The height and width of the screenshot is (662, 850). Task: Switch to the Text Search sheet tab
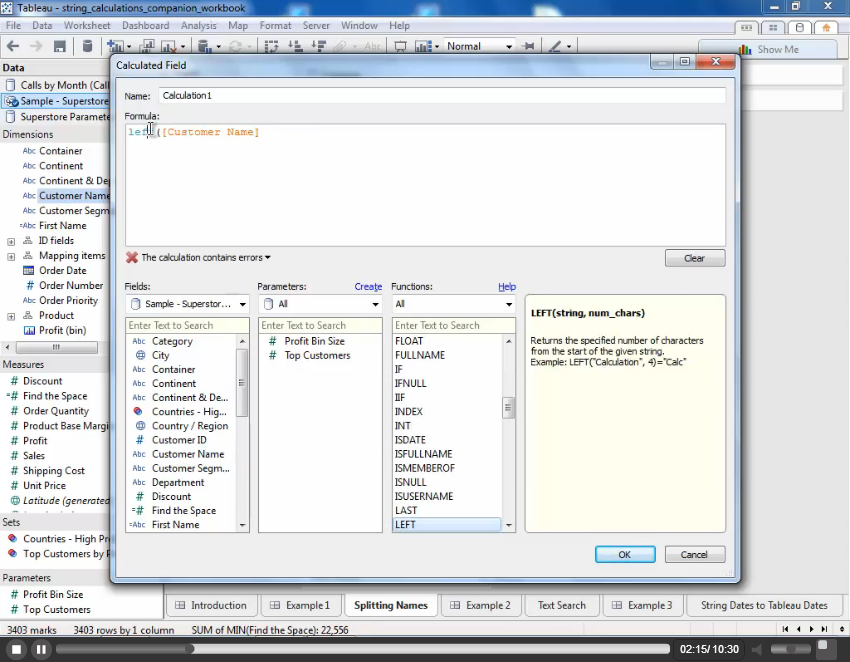tap(561, 605)
